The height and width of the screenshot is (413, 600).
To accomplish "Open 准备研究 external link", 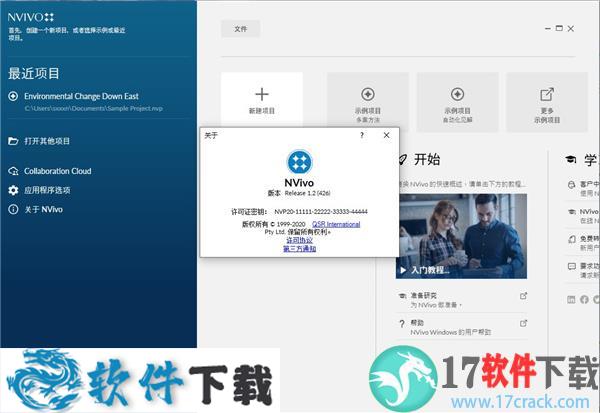I will 523,296.
